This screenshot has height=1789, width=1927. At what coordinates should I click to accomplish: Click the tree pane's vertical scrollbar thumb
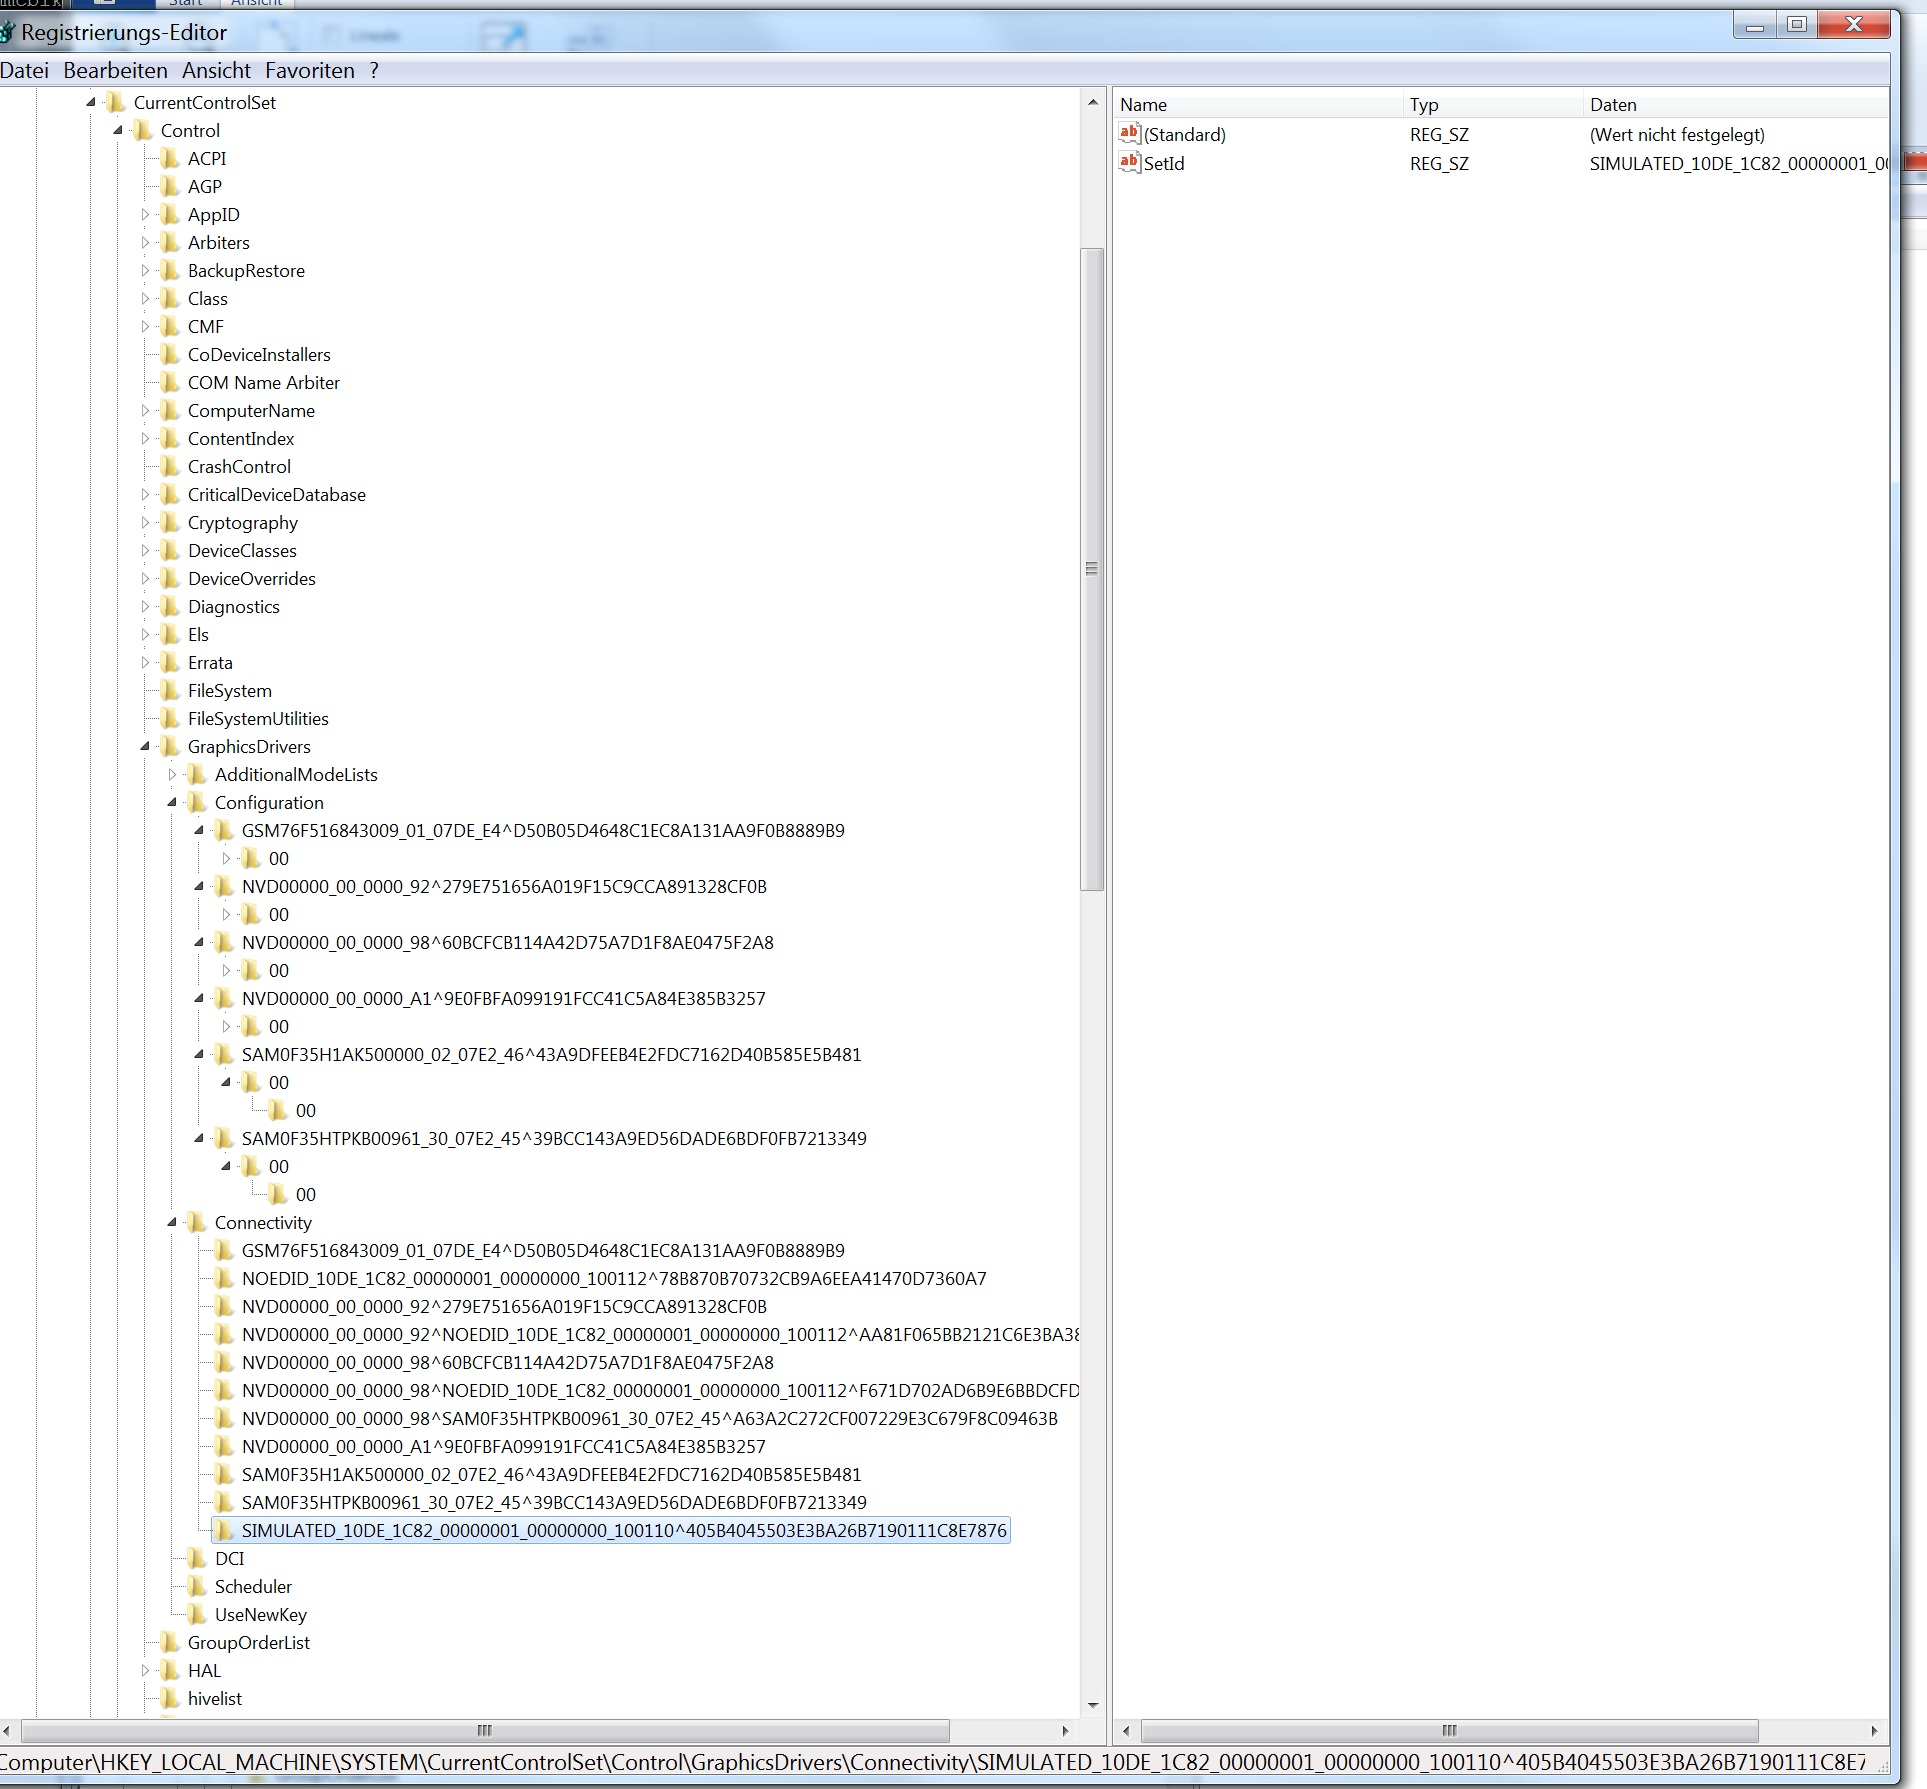[x=1092, y=568]
